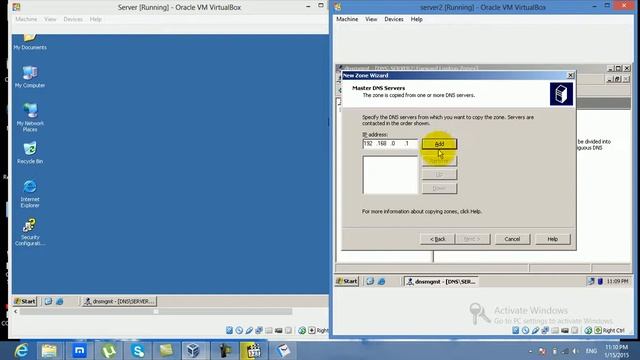Click the empty DNS servers list box
The image size is (640, 360).
coord(390,175)
